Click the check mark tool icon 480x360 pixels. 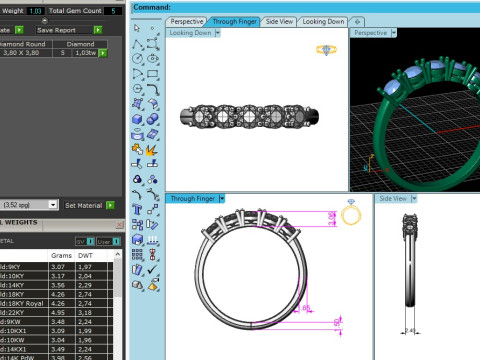click(x=152, y=269)
